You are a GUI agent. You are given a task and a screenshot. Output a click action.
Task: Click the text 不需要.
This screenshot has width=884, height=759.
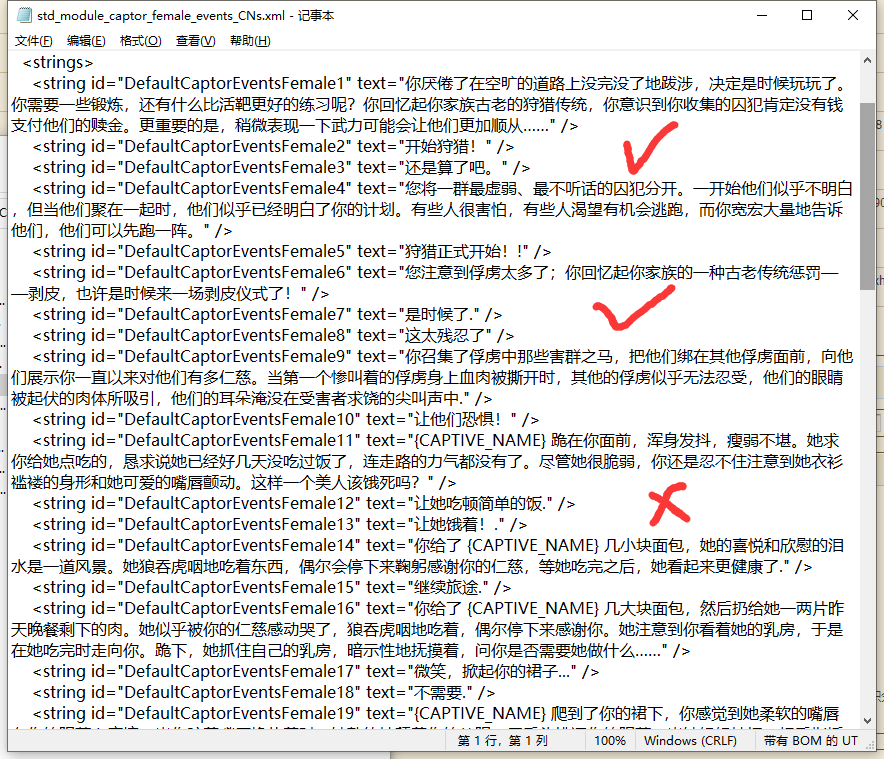(437, 692)
